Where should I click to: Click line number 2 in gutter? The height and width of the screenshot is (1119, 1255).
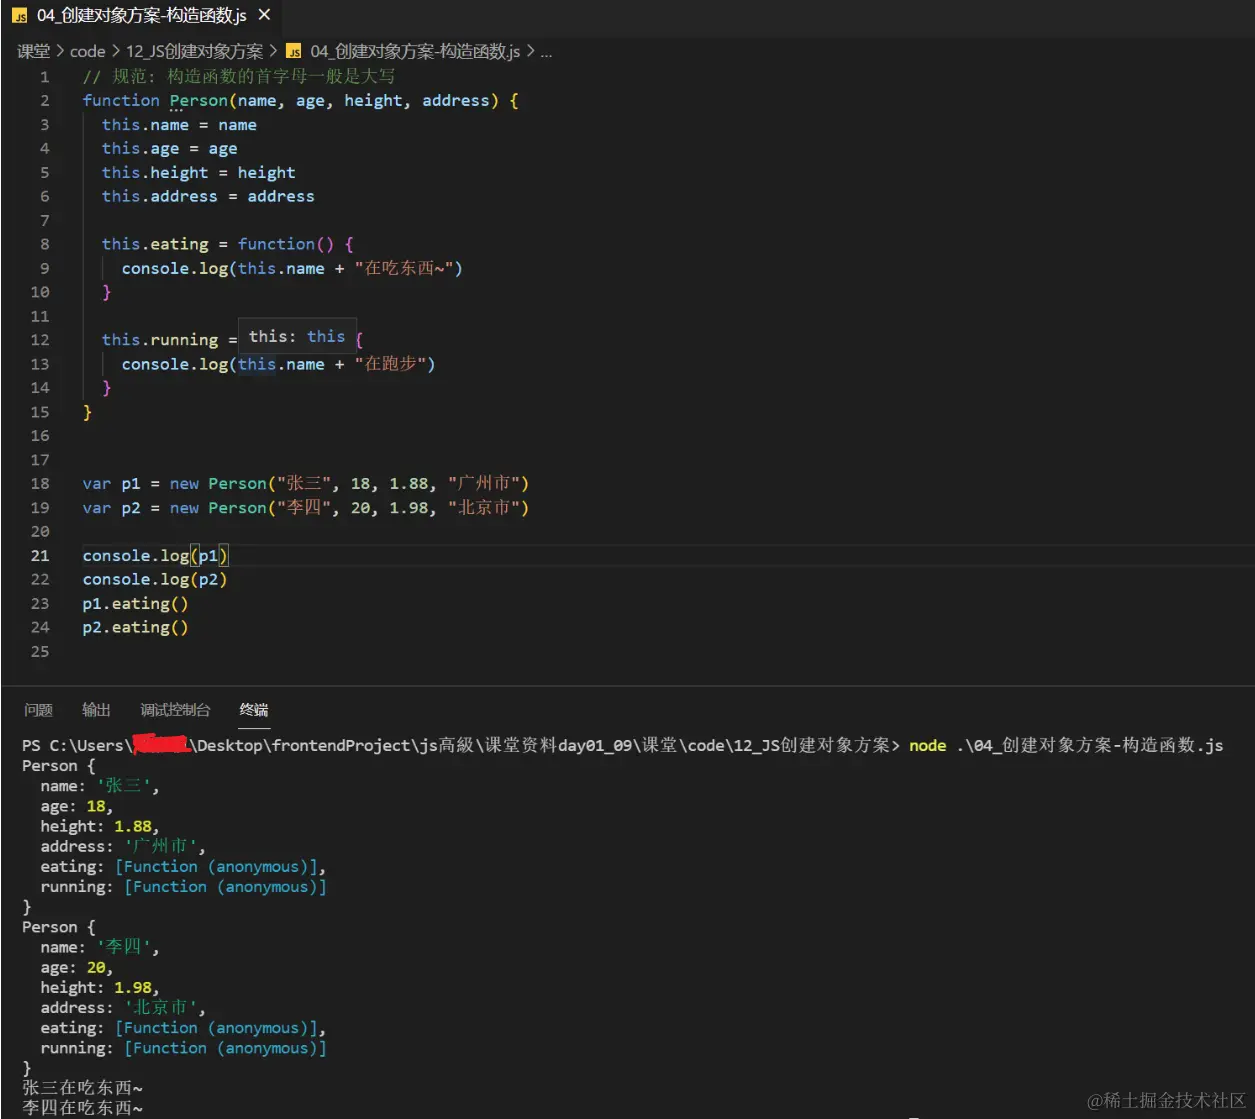[x=44, y=101]
